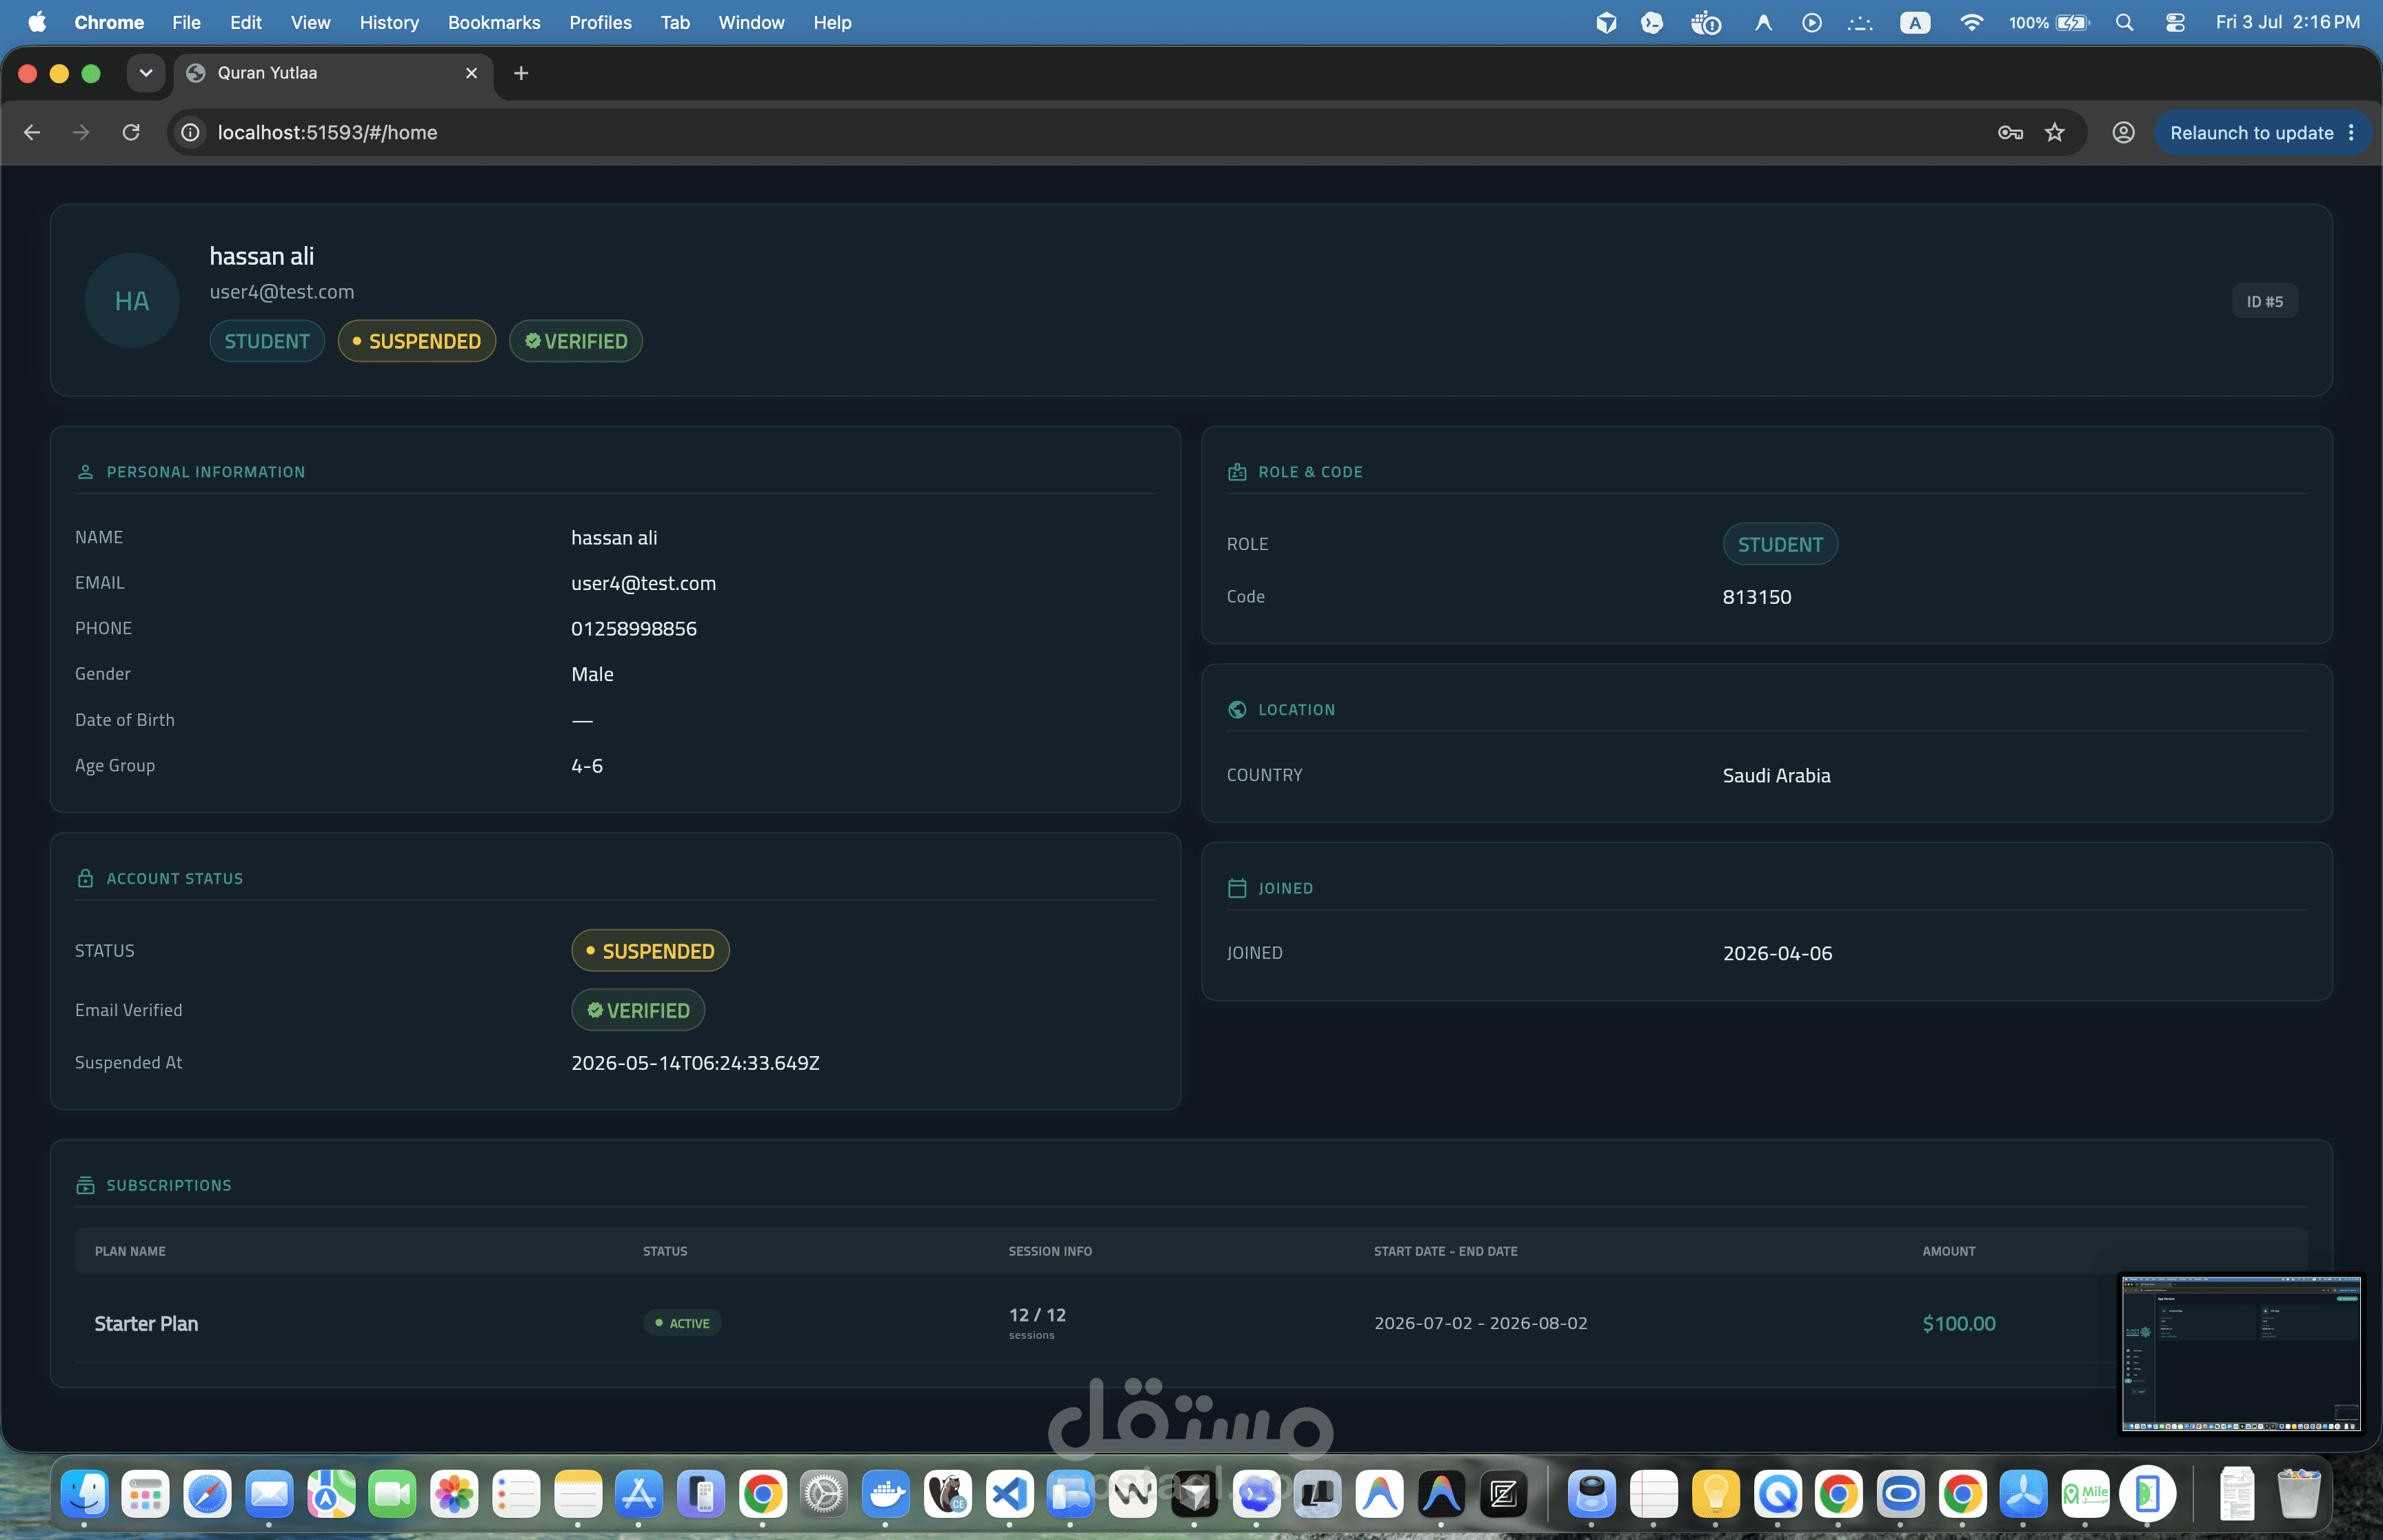Click the Joined calendar icon
This screenshot has width=2383, height=1540.
click(x=1237, y=888)
